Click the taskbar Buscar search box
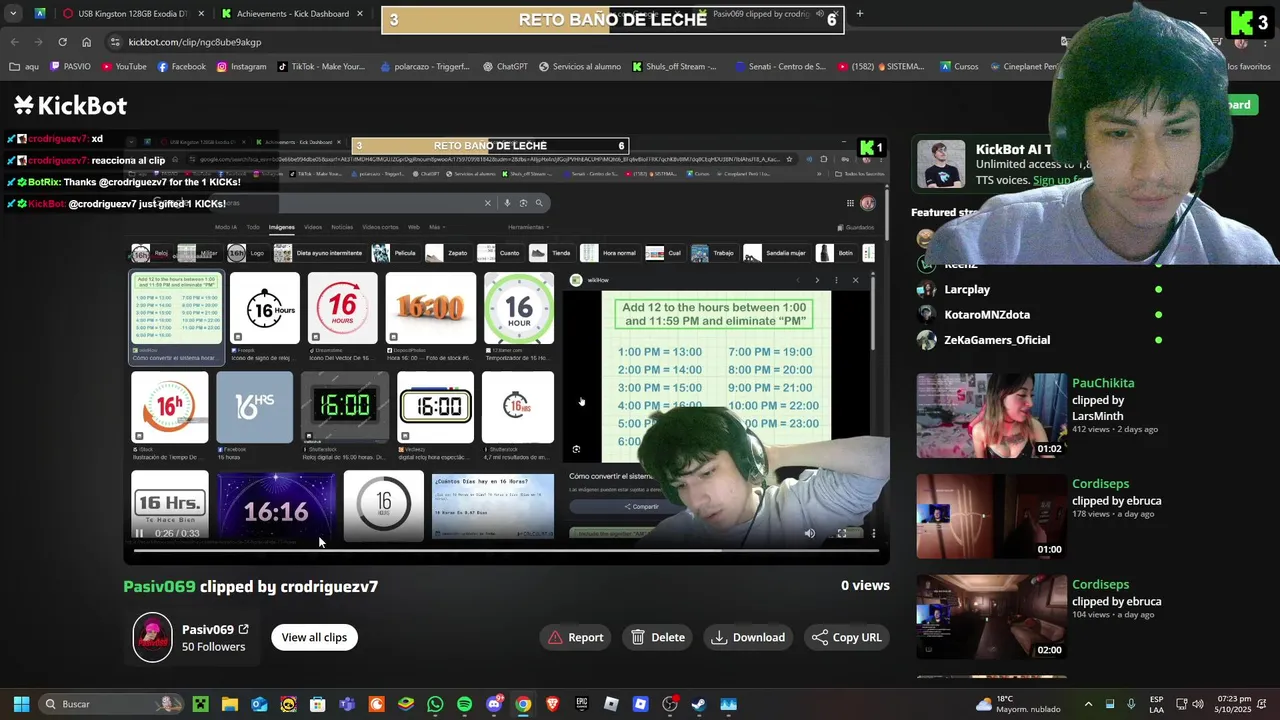This screenshot has width=1280, height=720. click(x=111, y=704)
